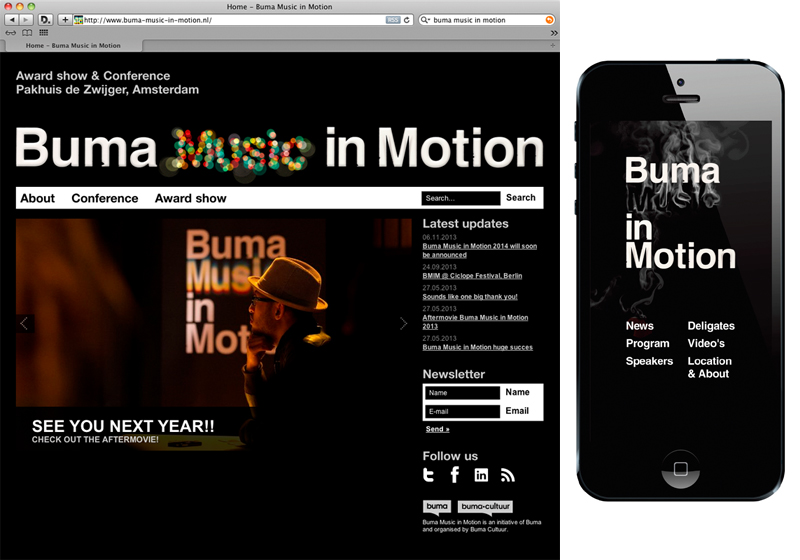Click the browser address bar URL
Screen dimensions: 800x560
(x=234, y=20)
